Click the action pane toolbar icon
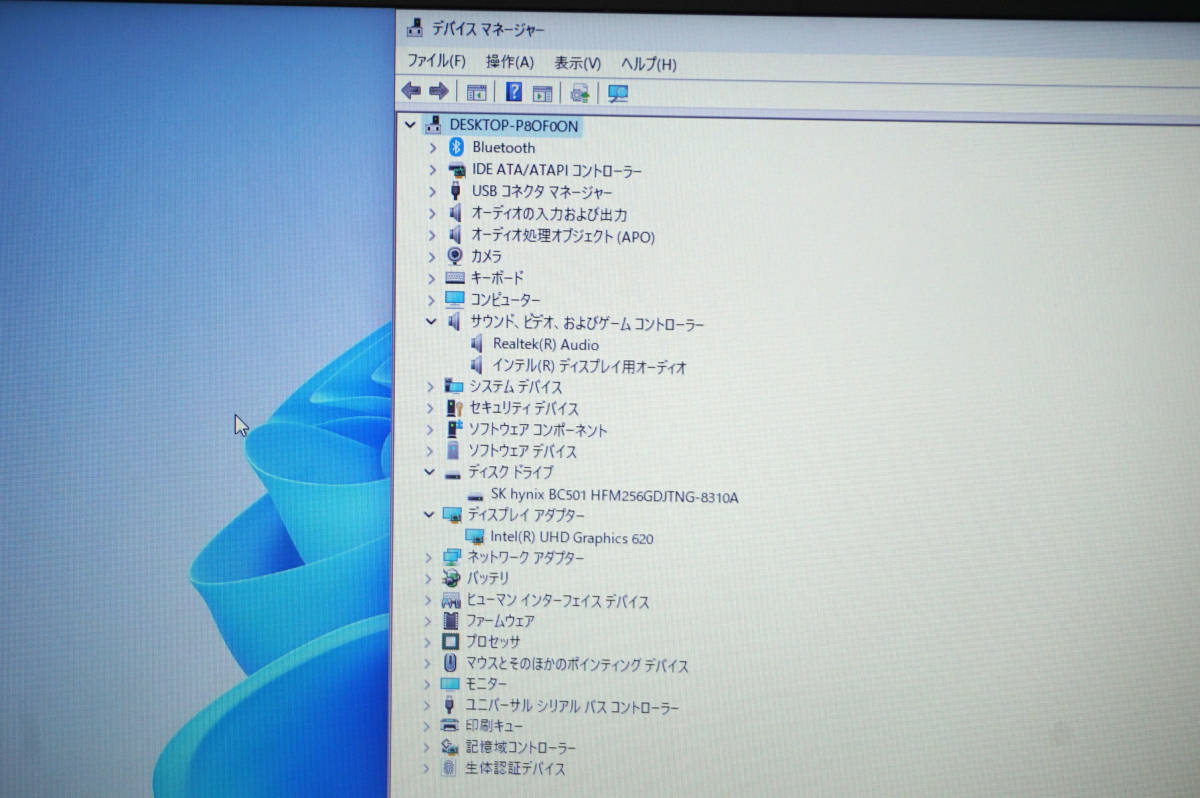 click(x=542, y=93)
